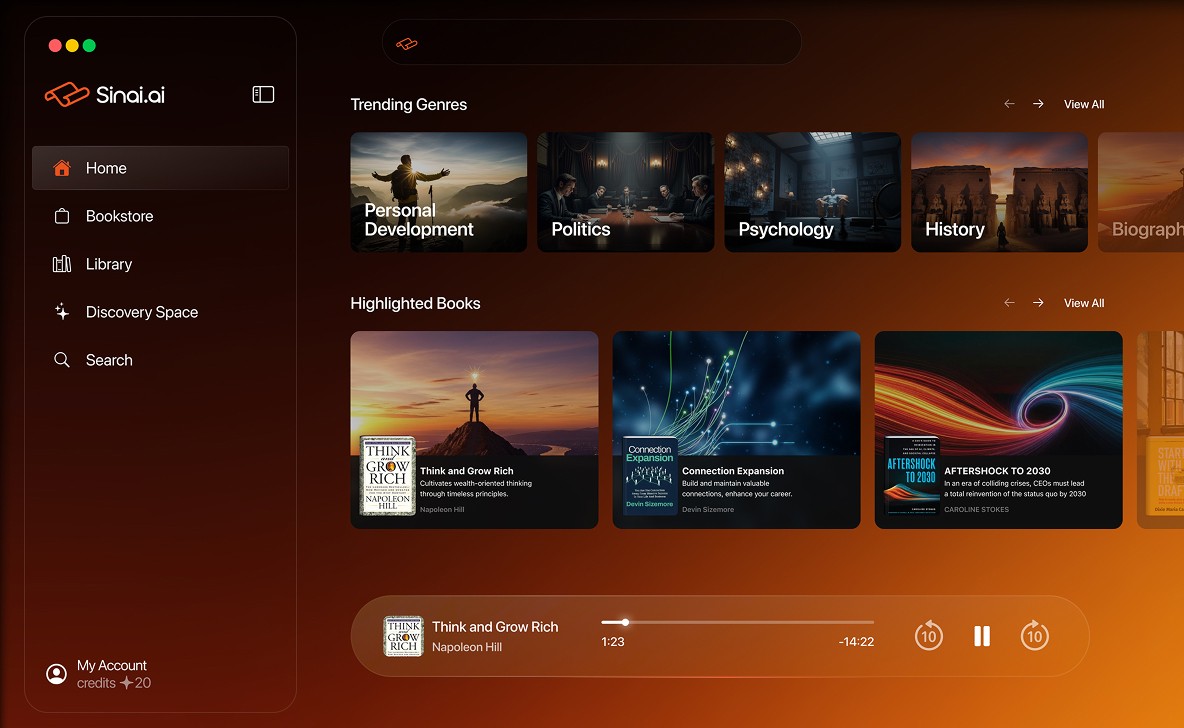Rewind 10 seconds
Viewport: 1184px width, 728px height.
click(929, 636)
